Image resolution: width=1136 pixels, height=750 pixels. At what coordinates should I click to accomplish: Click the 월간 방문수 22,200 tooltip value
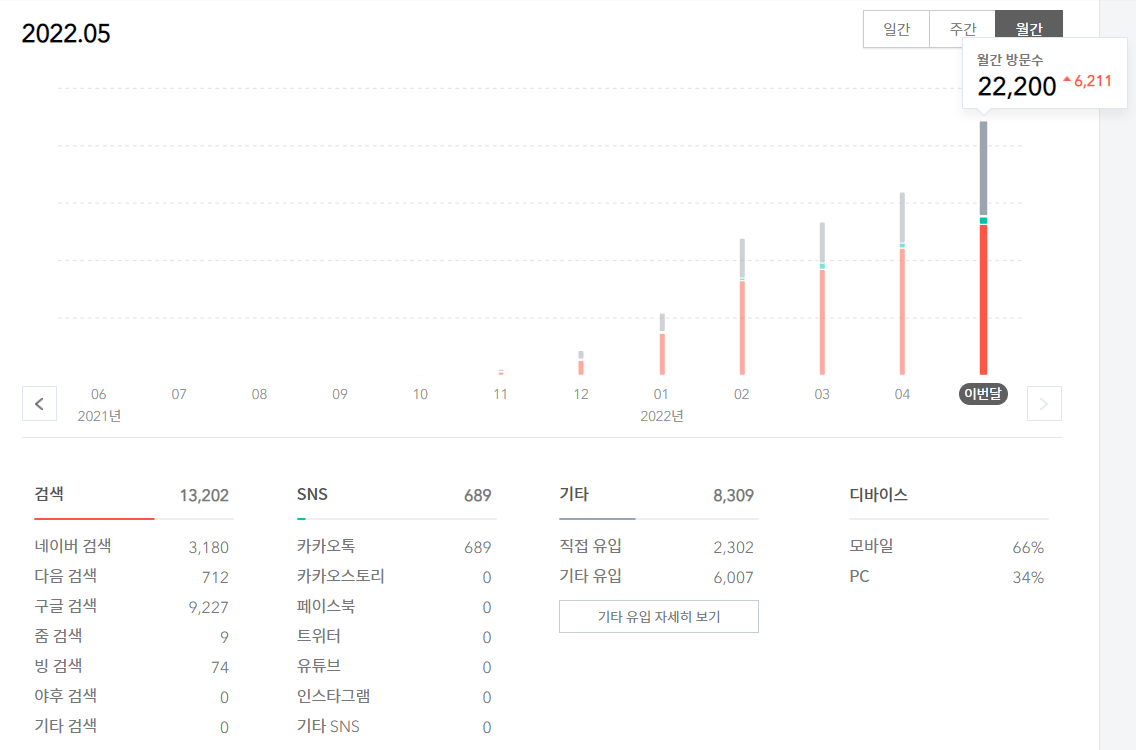tap(1016, 86)
